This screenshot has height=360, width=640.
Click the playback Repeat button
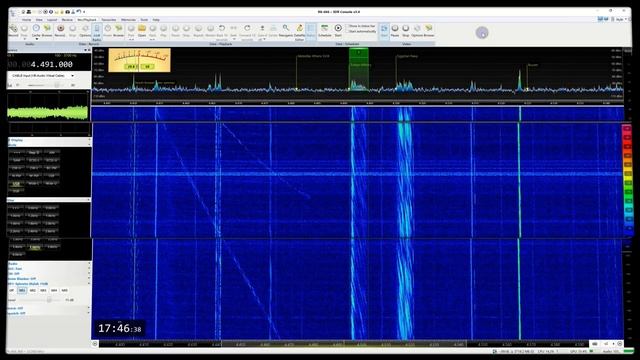point(198,31)
